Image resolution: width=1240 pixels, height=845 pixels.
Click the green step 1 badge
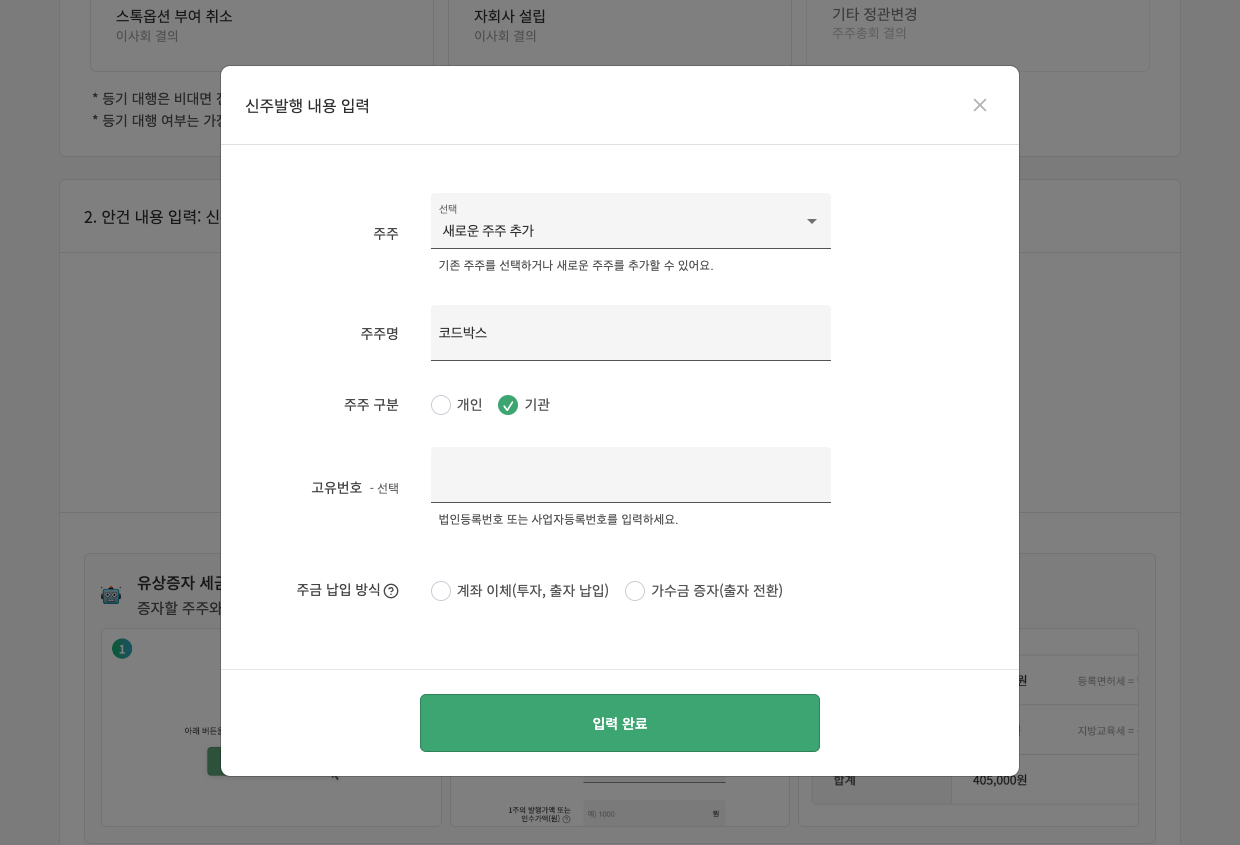click(x=122, y=649)
